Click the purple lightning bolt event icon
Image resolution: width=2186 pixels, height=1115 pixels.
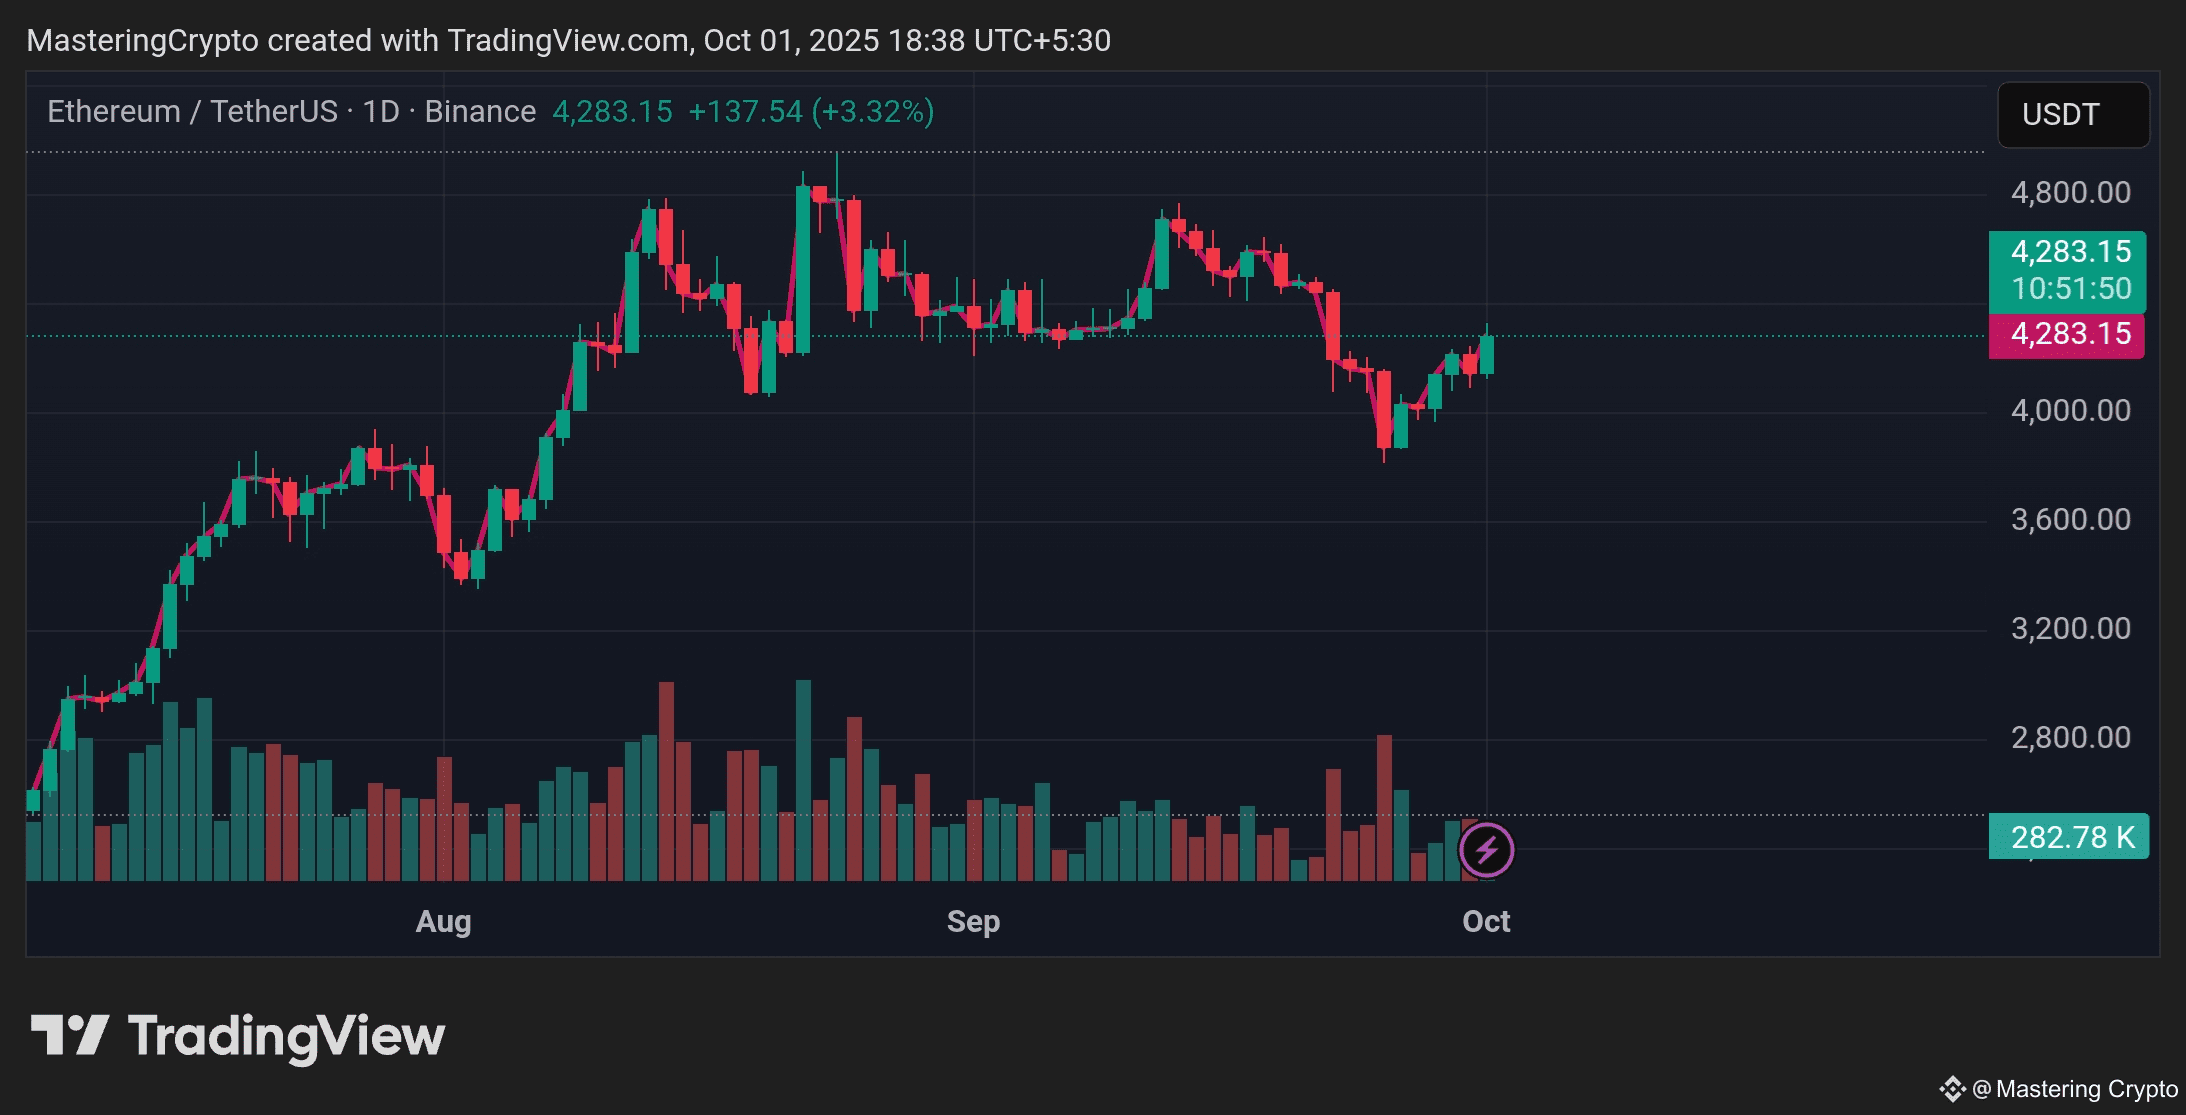[1486, 850]
